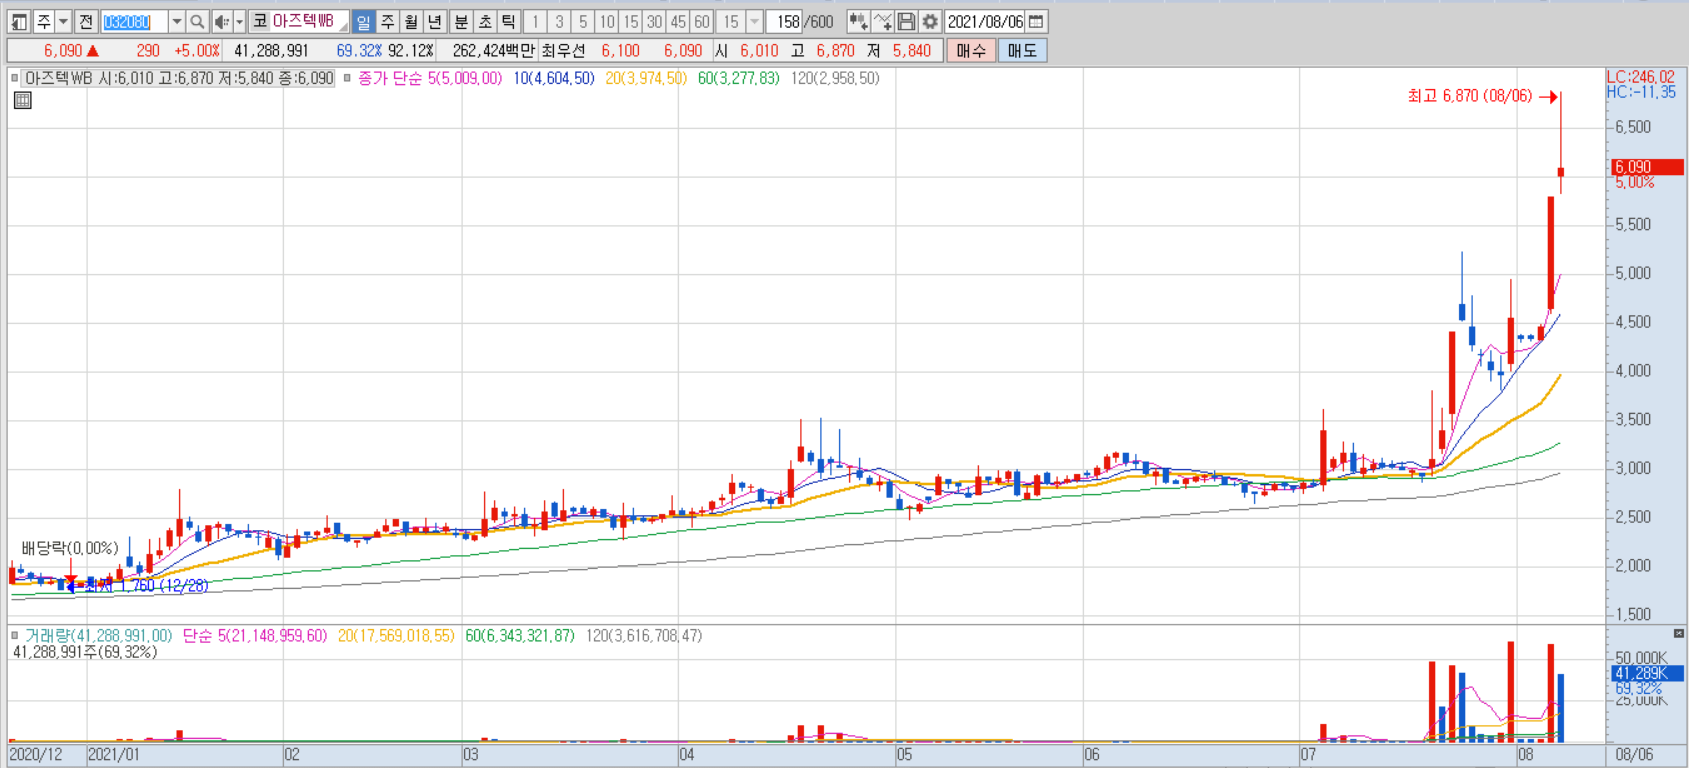
Task: Open chart settings gear icon
Action: point(930,21)
